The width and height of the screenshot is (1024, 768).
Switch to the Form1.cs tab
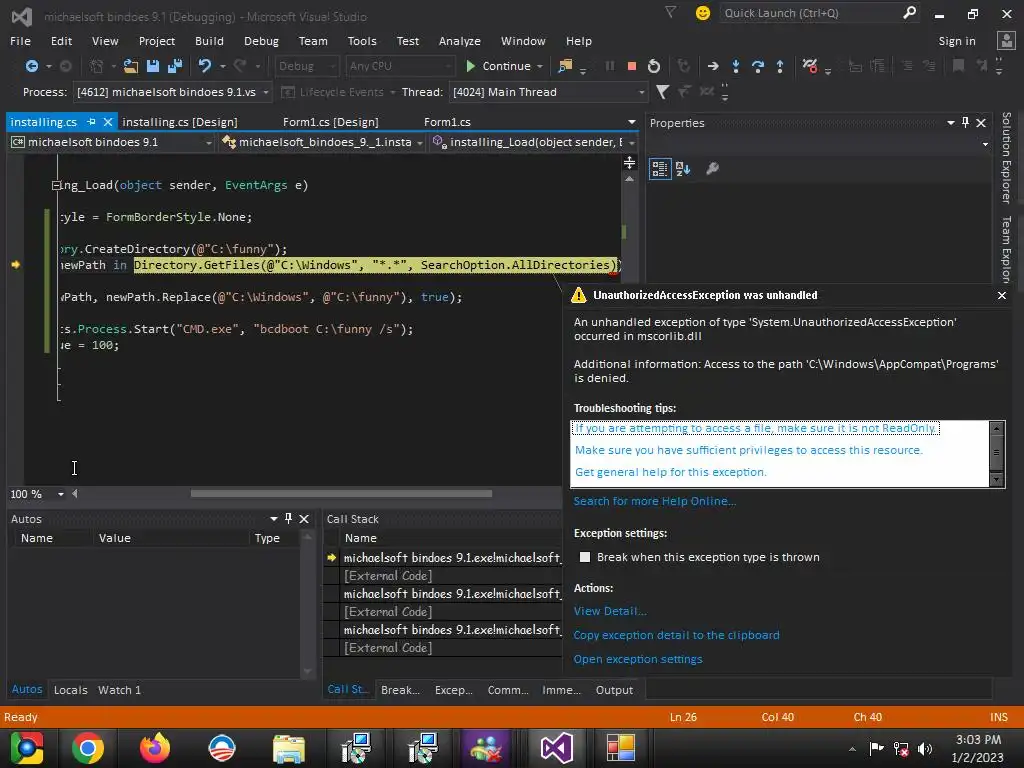[447, 122]
